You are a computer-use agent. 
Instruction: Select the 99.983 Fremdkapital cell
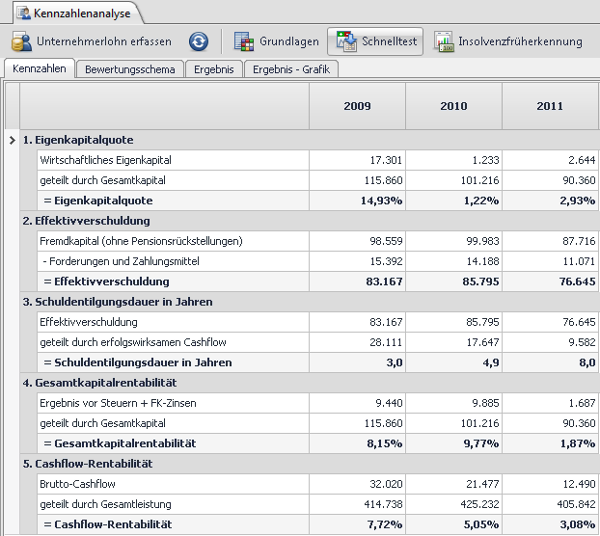454,241
